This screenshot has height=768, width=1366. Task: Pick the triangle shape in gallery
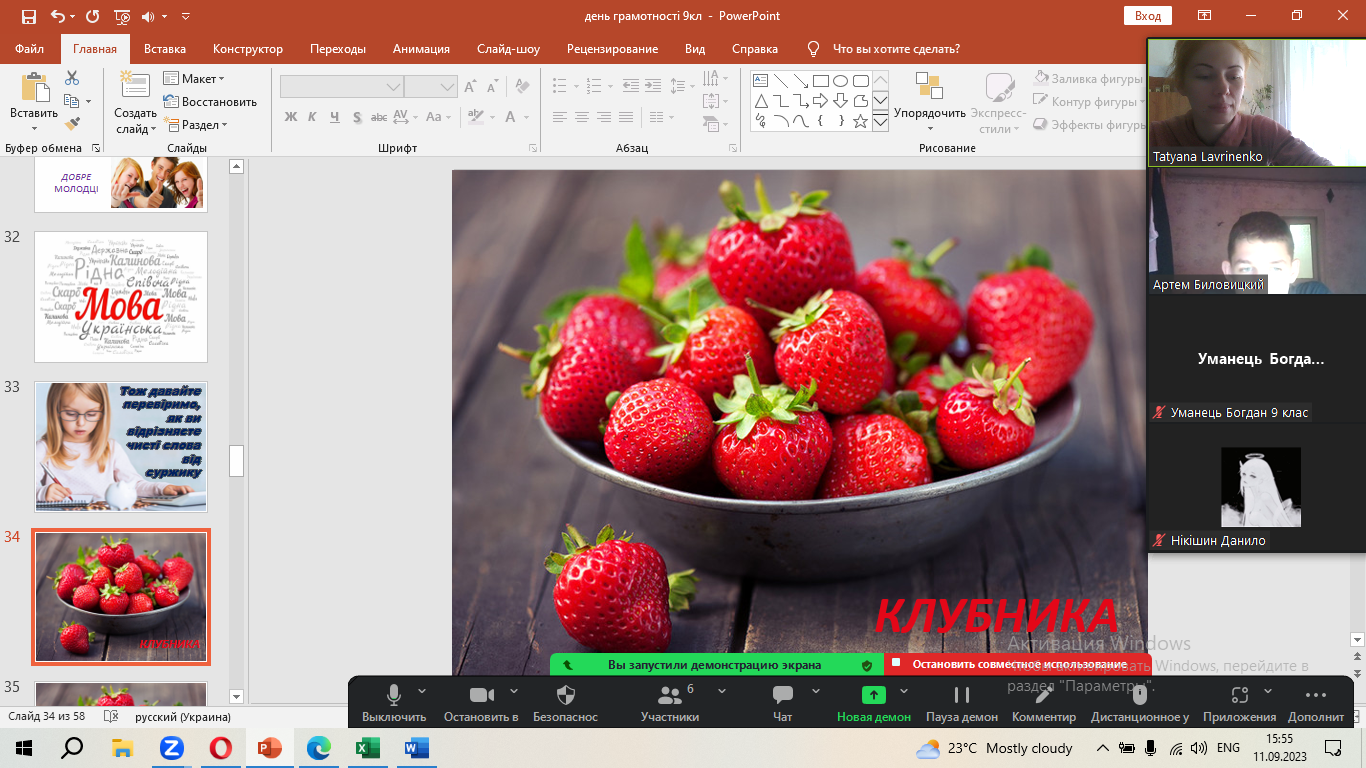[760, 101]
